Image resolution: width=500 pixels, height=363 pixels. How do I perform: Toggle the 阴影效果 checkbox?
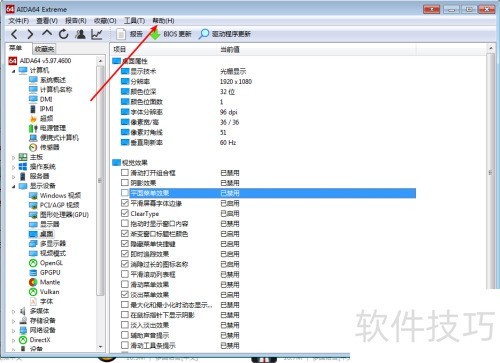click(125, 183)
